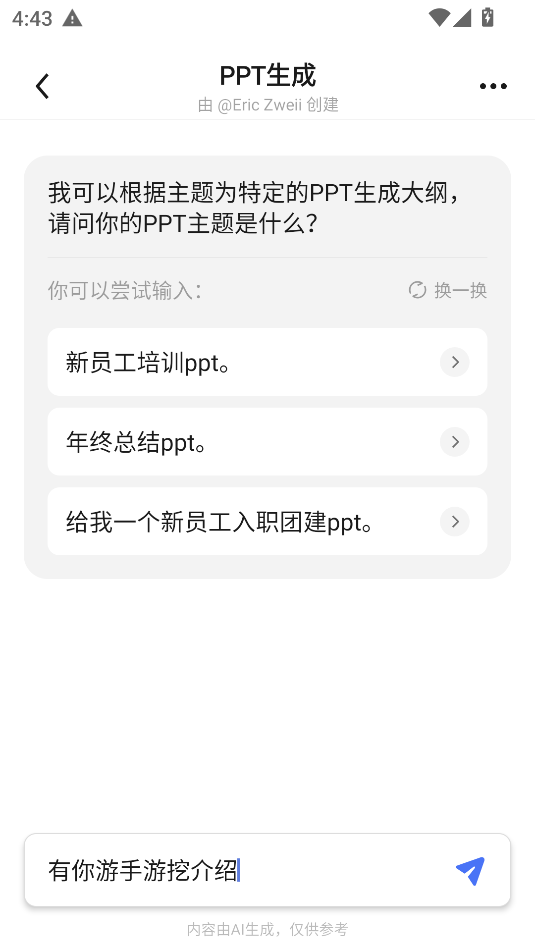Viewport: 535px width, 951px height.
Task: Tap the PPT生成 title header
Action: click(268, 76)
